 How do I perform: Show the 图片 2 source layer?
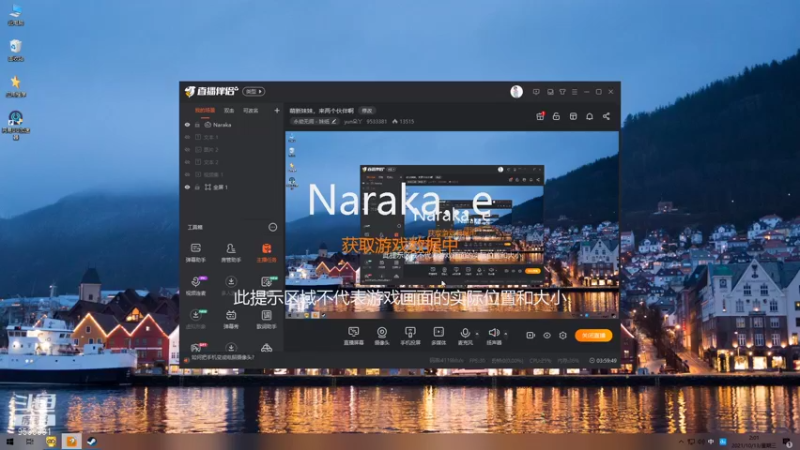click(187, 149)
